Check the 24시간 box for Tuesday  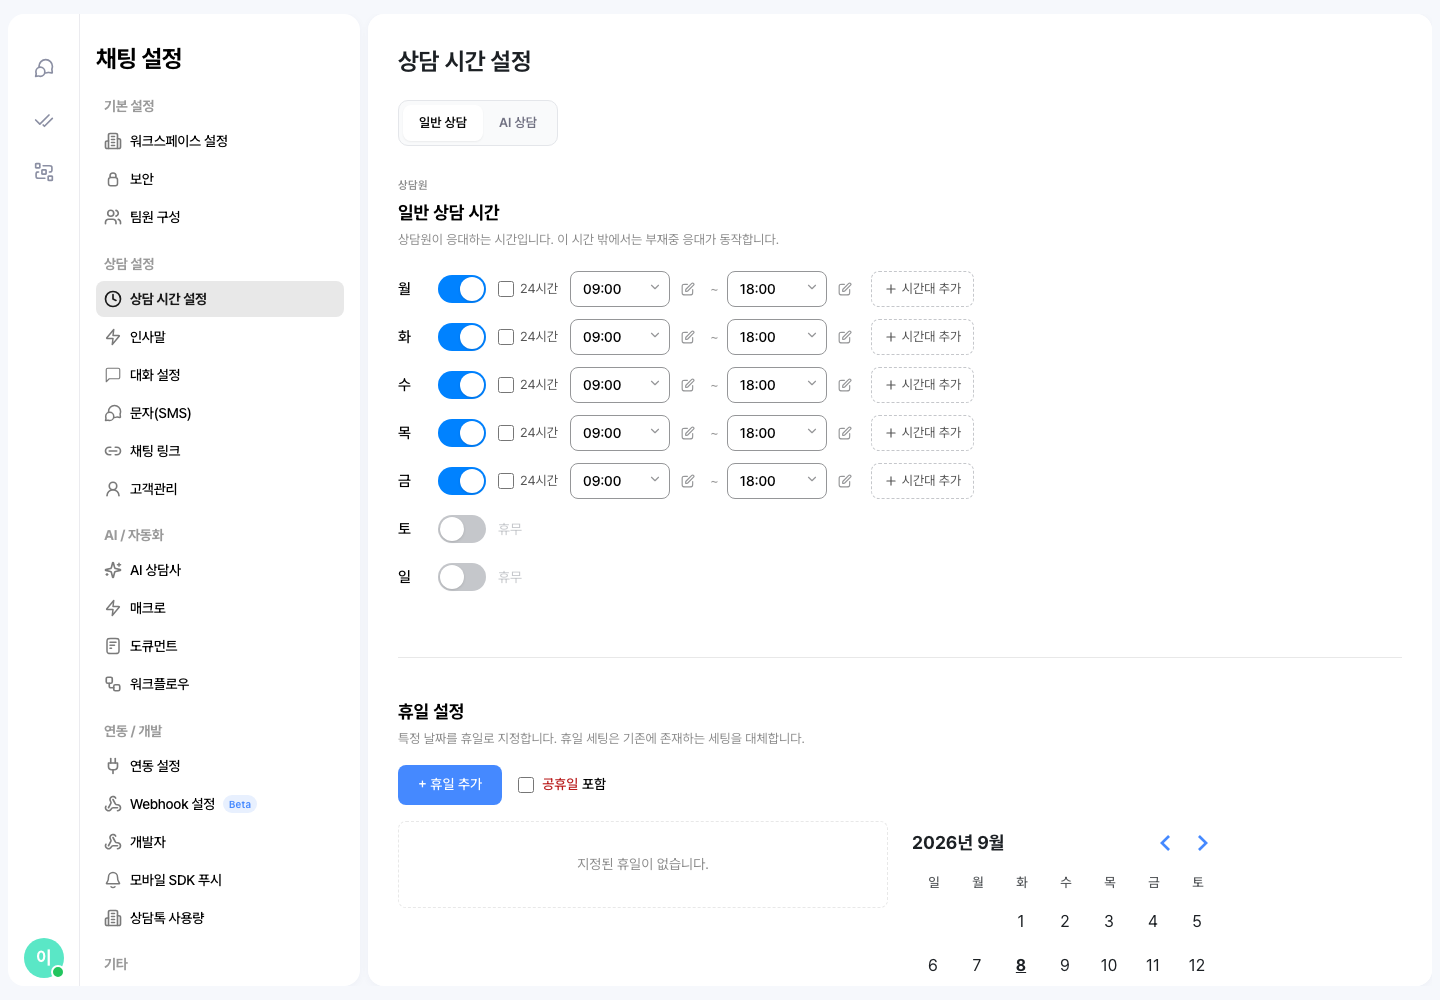pos(506,337)
